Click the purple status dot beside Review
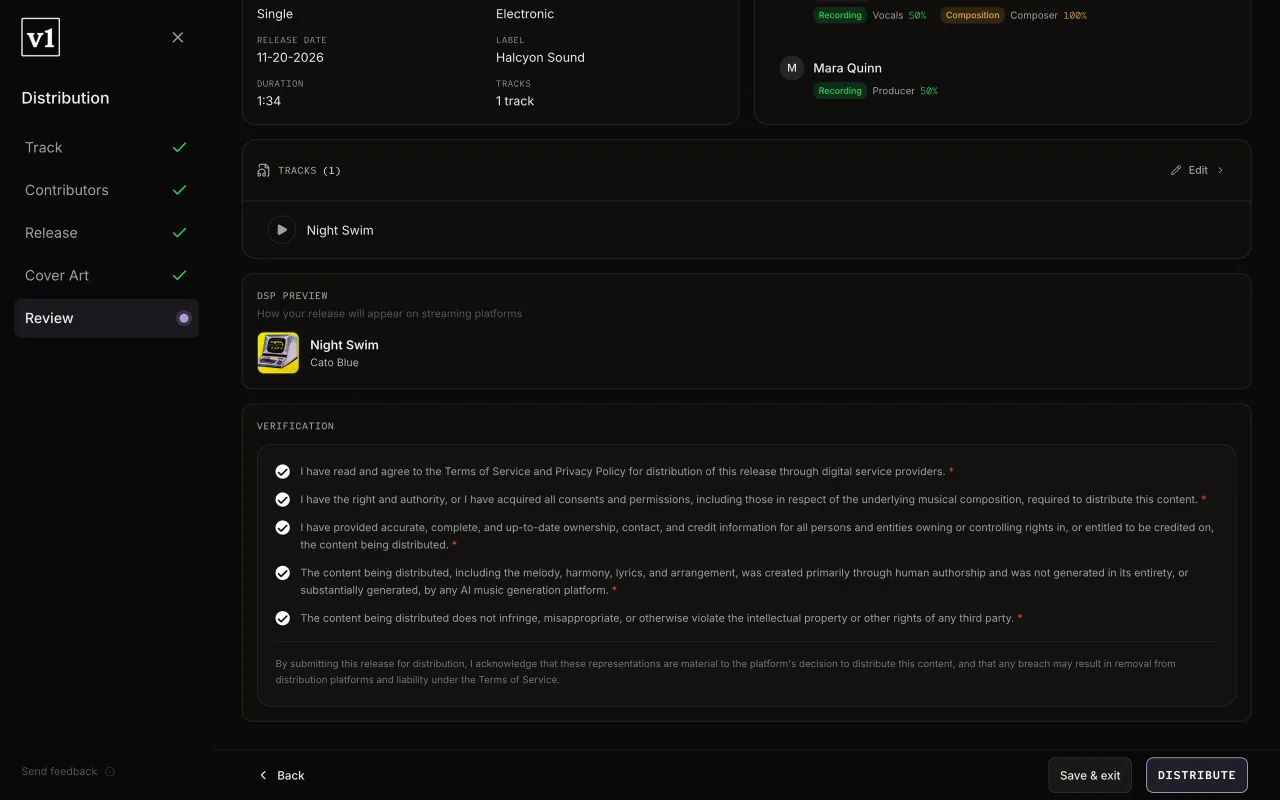 click(184, 318)
